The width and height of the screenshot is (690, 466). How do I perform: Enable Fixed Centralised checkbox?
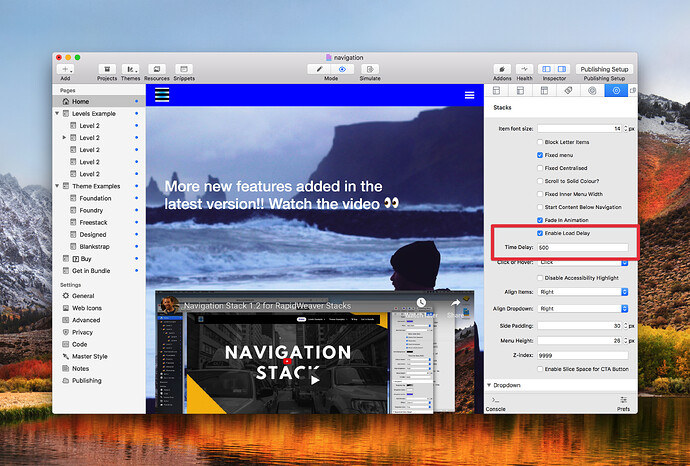pos(540,168)
